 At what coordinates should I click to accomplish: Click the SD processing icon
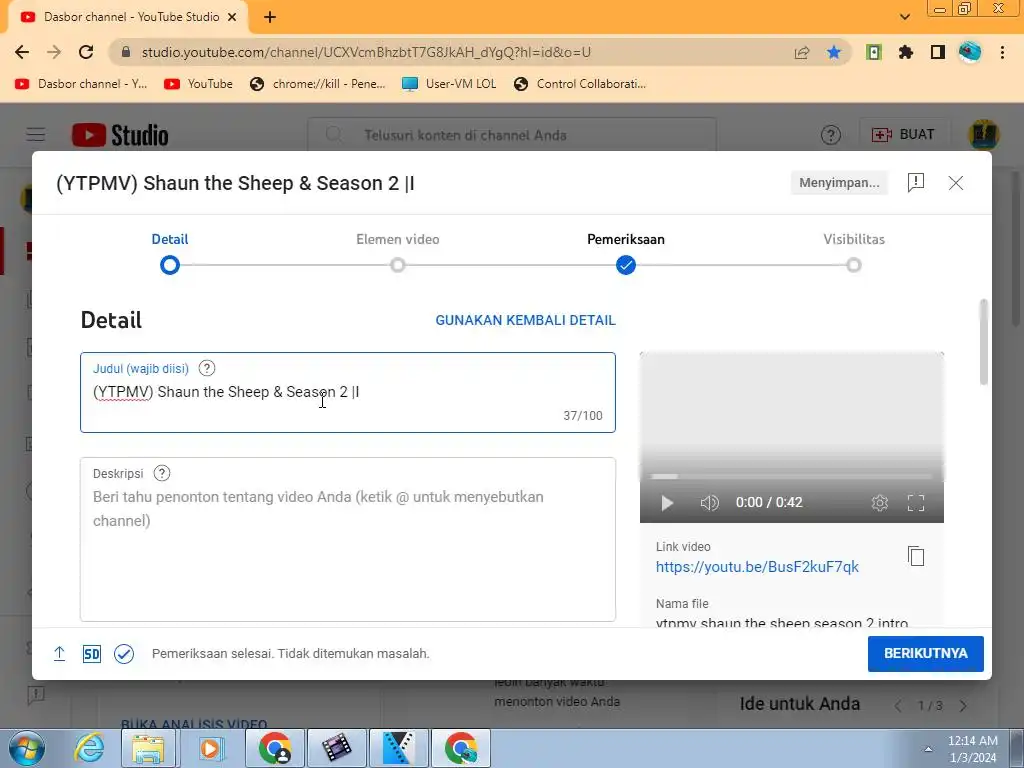91,654
